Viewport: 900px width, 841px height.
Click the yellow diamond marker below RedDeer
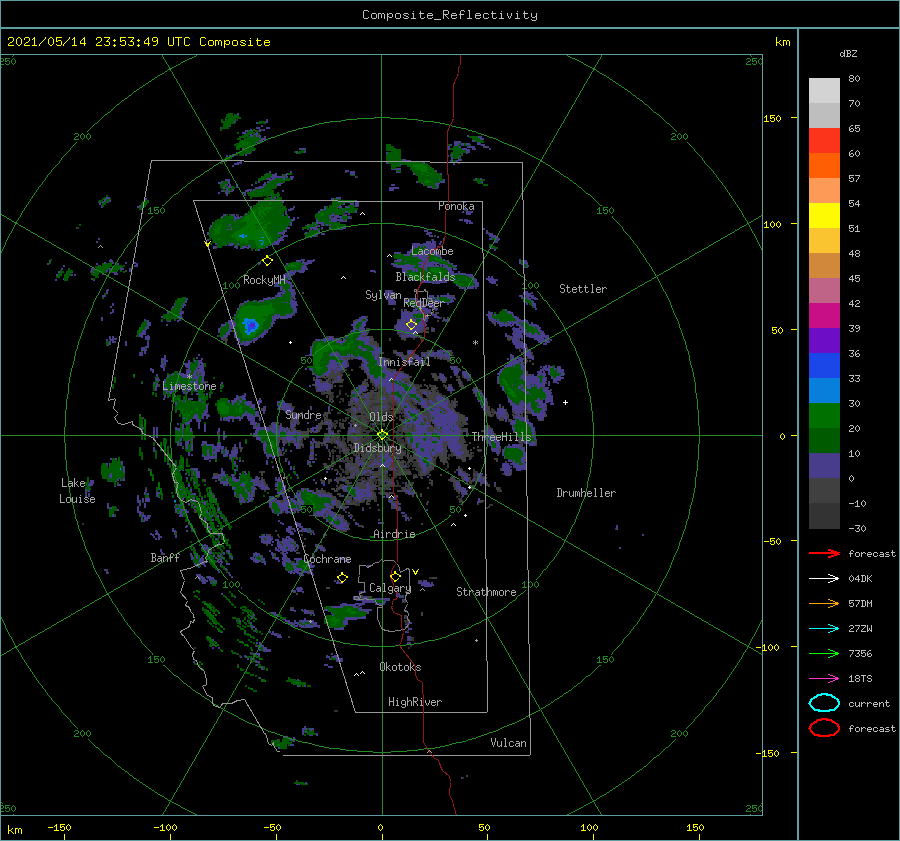(411, 325)
